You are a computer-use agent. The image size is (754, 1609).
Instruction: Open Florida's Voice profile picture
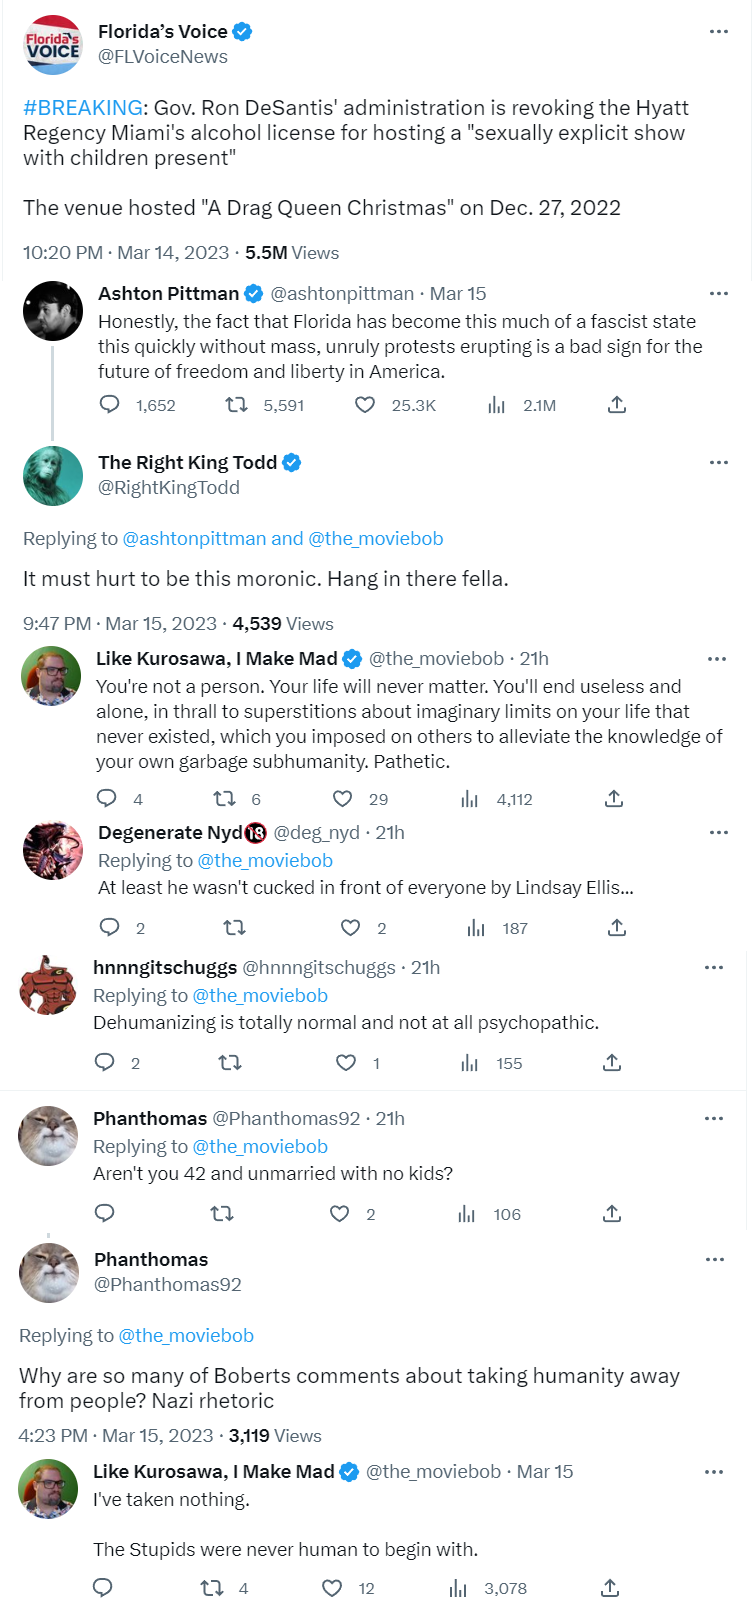[53, 45]
